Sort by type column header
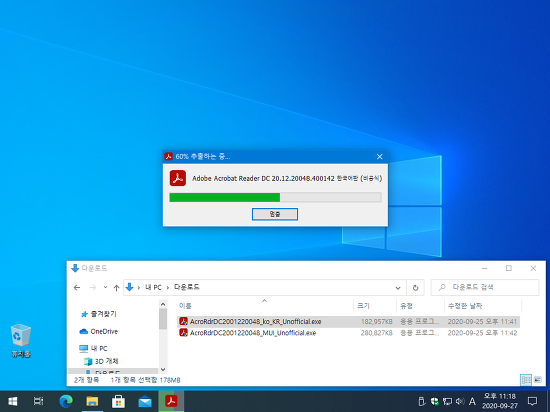Image resolution: width=550 pixels, height=412 pixels. coord(406,306)
